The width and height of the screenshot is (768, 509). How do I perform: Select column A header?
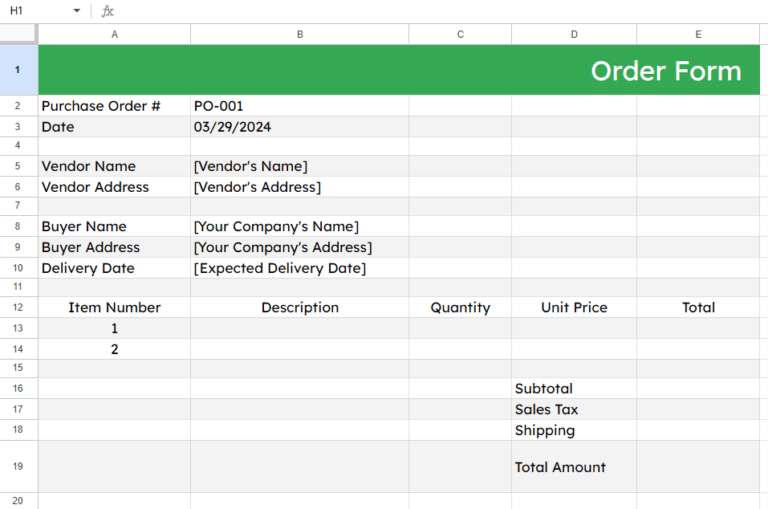click(x=114, y=34)
